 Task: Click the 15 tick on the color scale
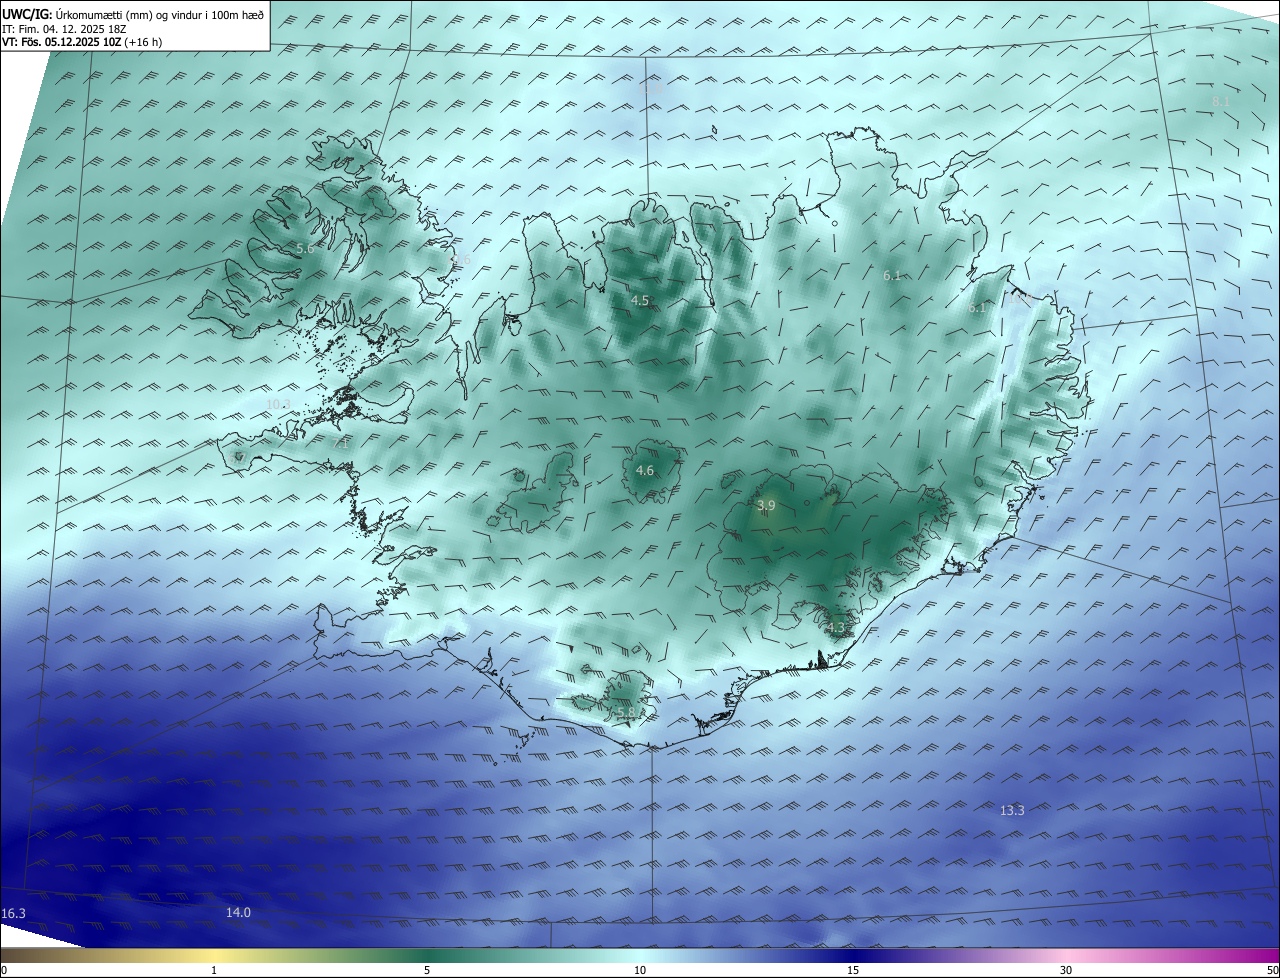click(x=853, y=970)
